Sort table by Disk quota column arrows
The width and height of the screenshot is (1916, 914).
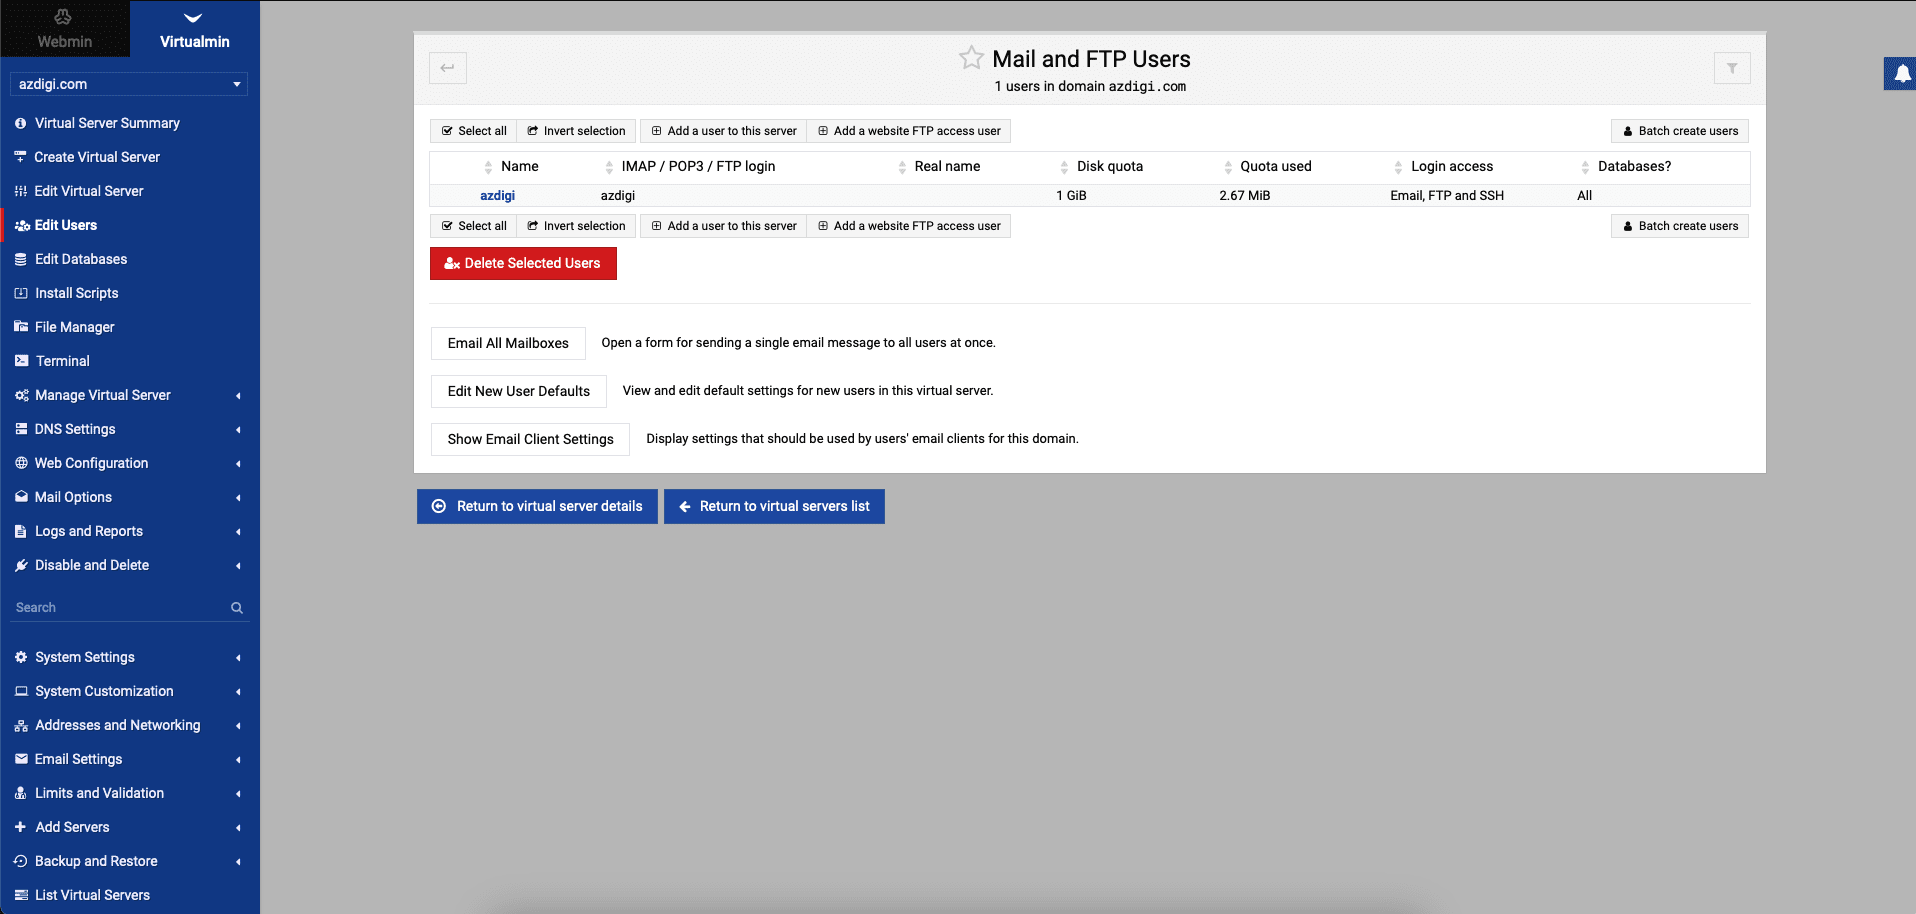(x=1064, y=167)
